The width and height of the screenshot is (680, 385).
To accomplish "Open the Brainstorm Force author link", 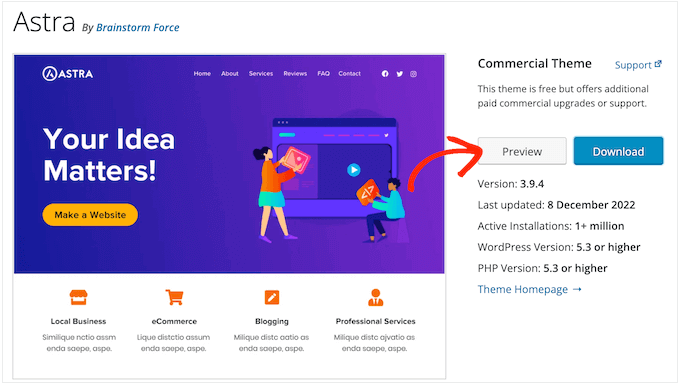I will [137, 27].
